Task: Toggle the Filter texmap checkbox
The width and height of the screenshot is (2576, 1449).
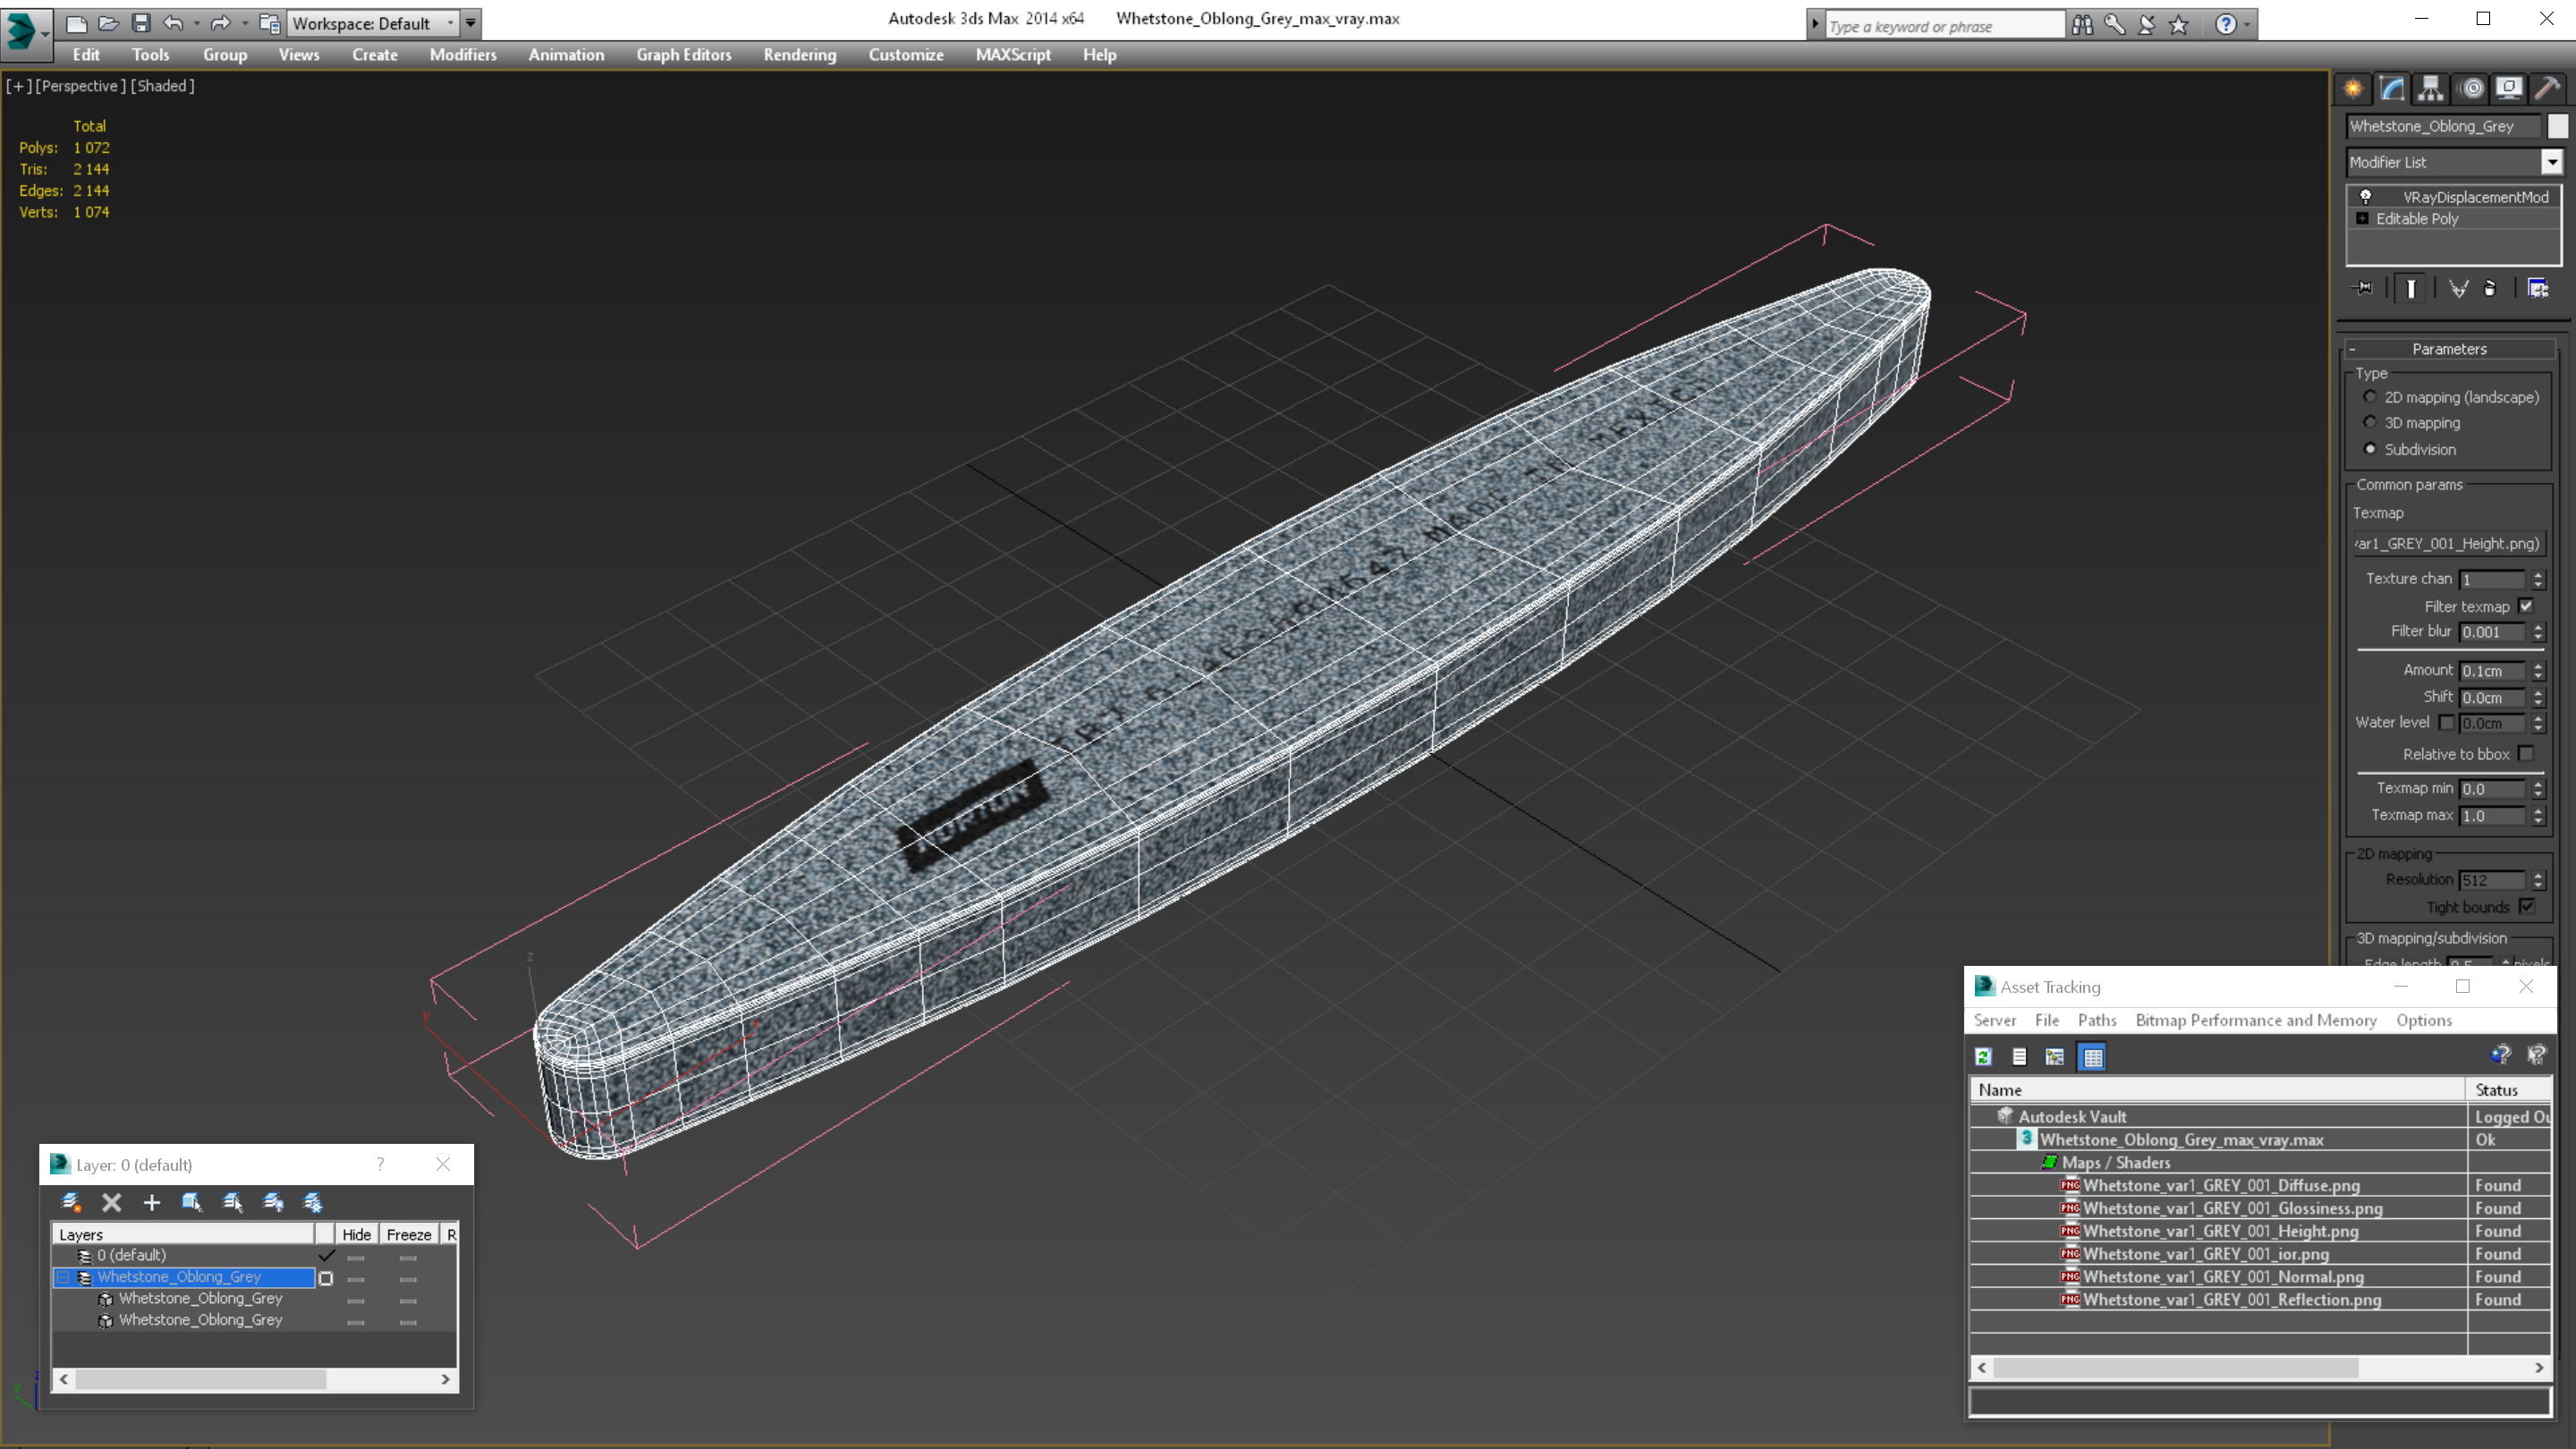Action: coord(2526,606)
